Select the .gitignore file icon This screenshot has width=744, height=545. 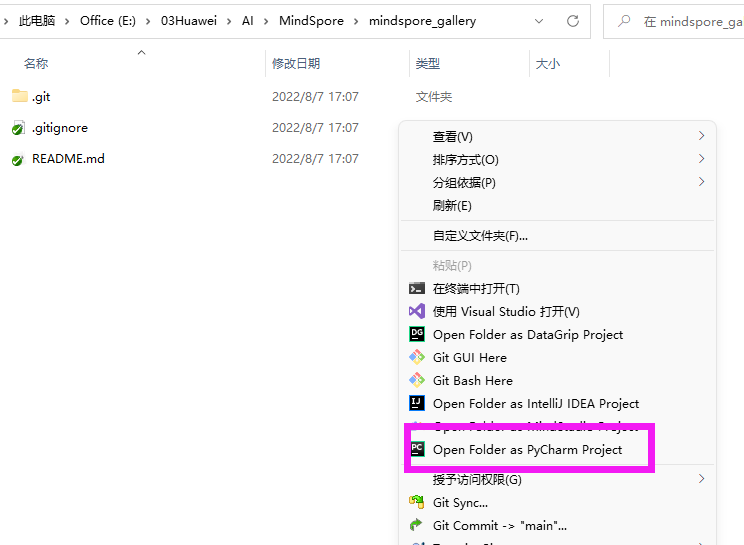pos(18,128)
